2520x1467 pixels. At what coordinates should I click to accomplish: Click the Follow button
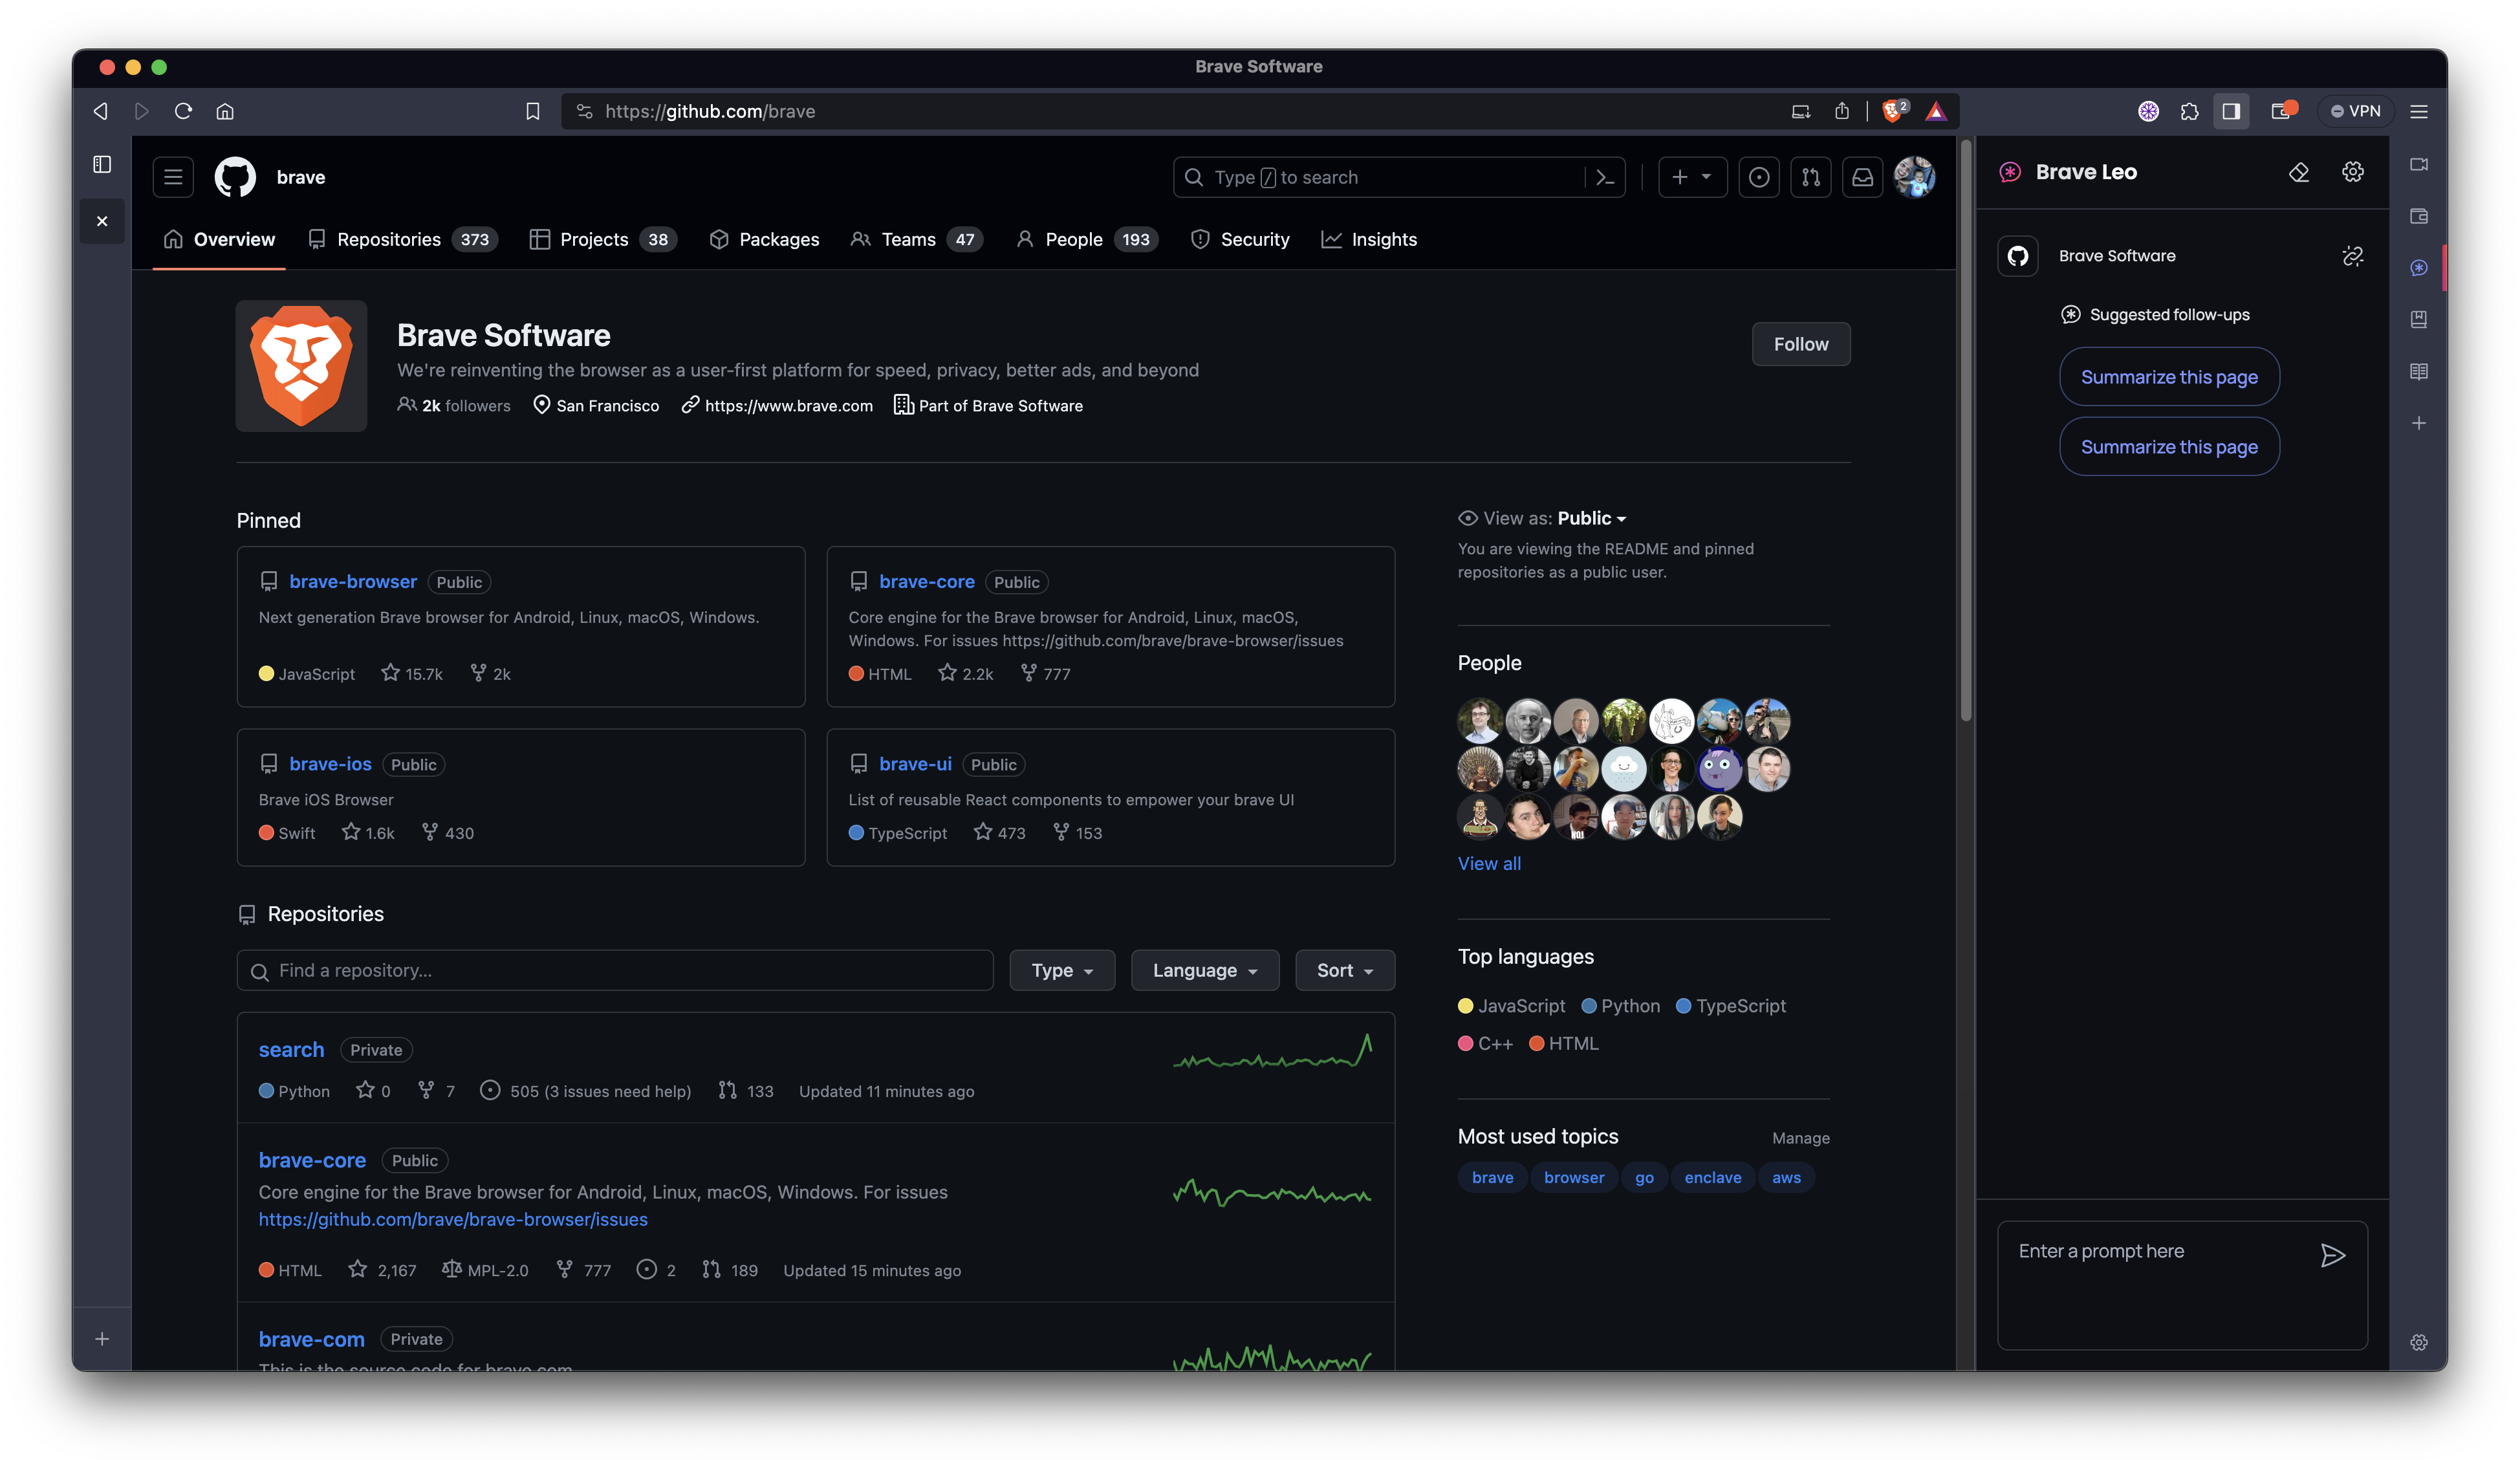(1800, 344)
